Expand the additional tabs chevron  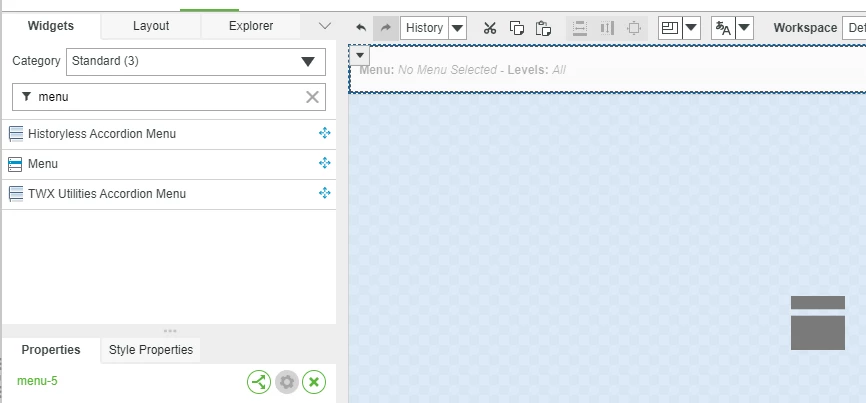pos(325,26)
